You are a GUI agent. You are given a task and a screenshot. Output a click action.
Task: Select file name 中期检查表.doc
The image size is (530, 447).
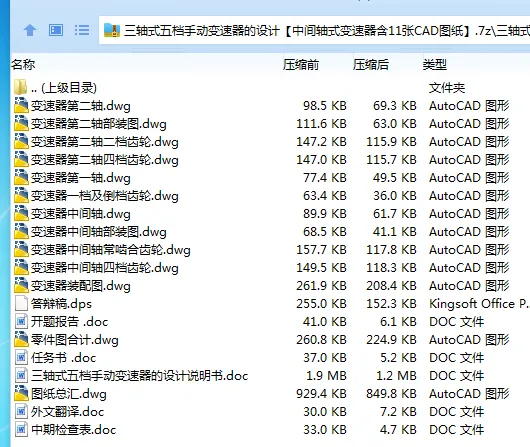(x=73, y=430)
